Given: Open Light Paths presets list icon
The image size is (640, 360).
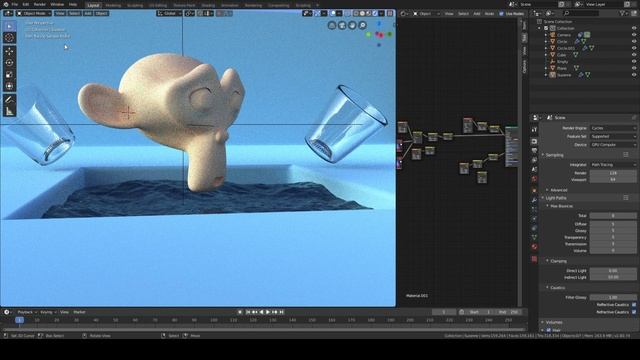Looking at the screenshot, I should click(626, 198).
